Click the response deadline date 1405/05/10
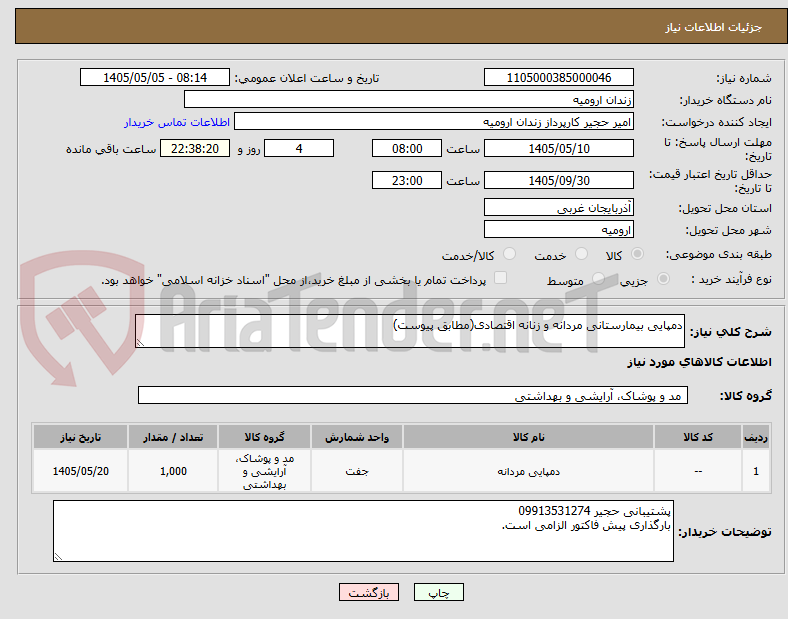 pyautogui.click(x=559, y=148)
